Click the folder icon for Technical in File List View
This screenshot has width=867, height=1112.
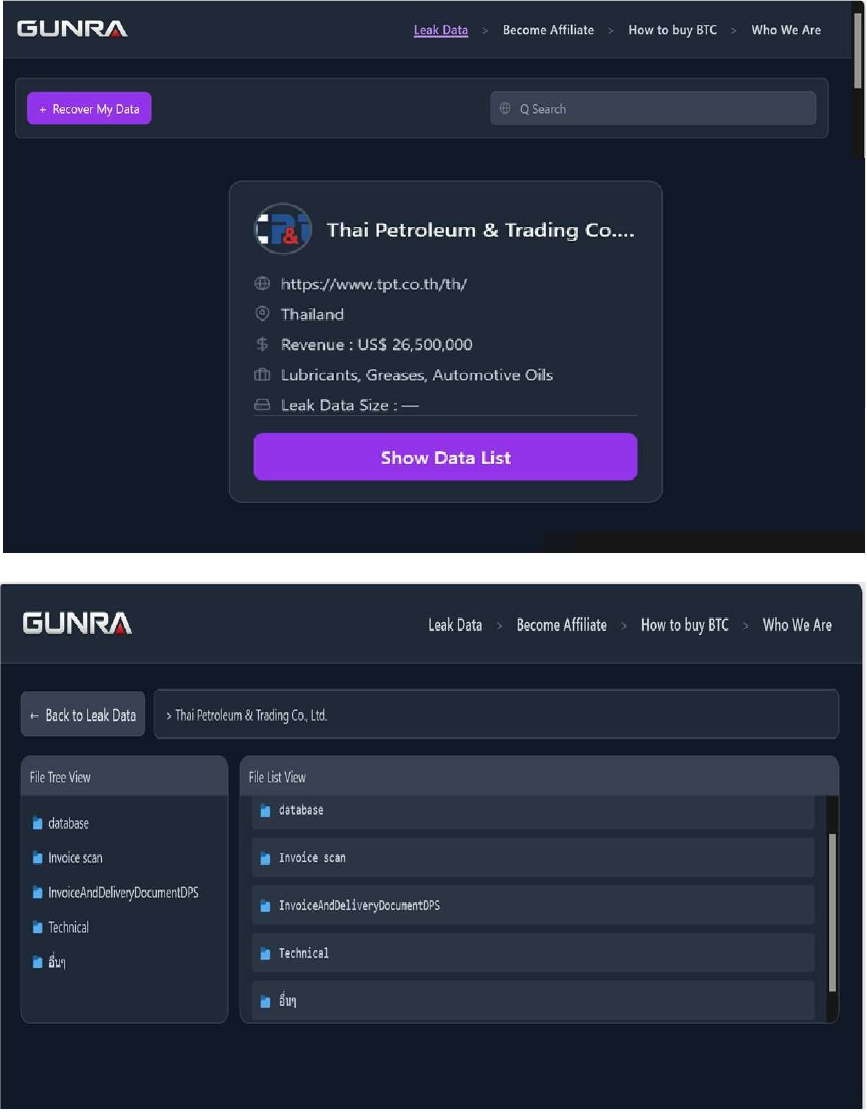pos(266,954)
